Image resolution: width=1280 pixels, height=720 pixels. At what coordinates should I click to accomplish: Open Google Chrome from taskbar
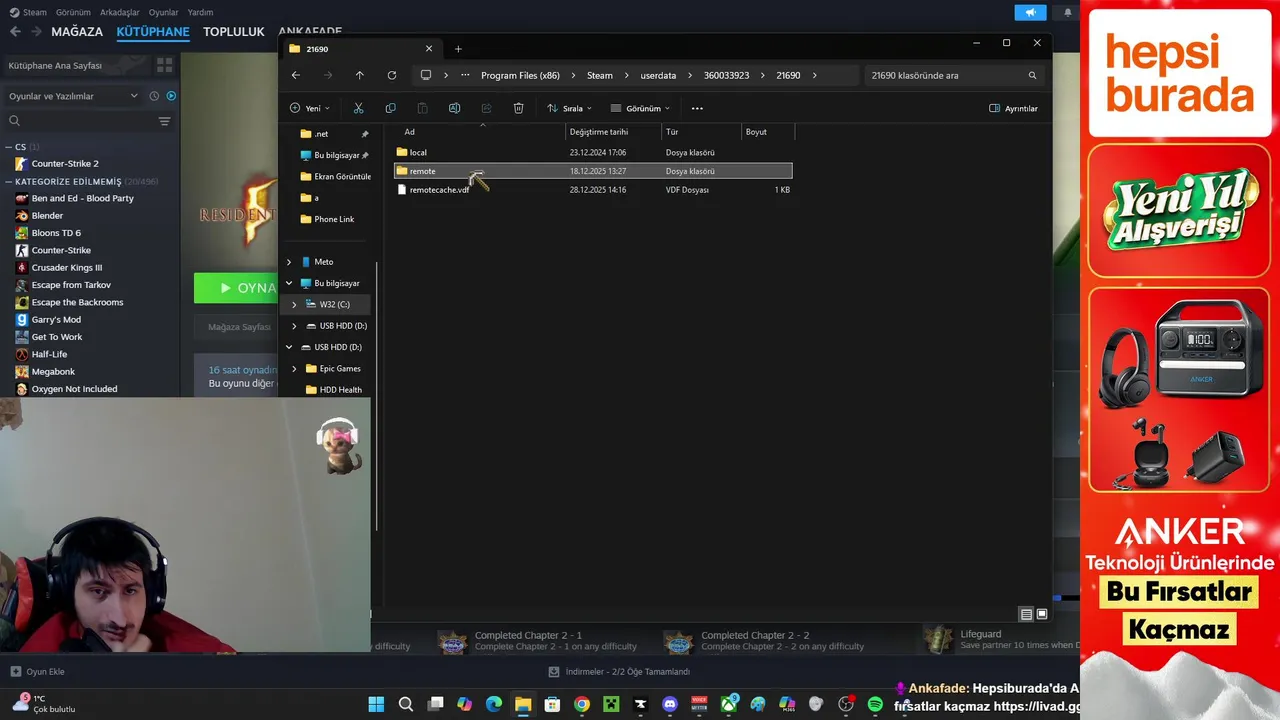pos(582,704)
